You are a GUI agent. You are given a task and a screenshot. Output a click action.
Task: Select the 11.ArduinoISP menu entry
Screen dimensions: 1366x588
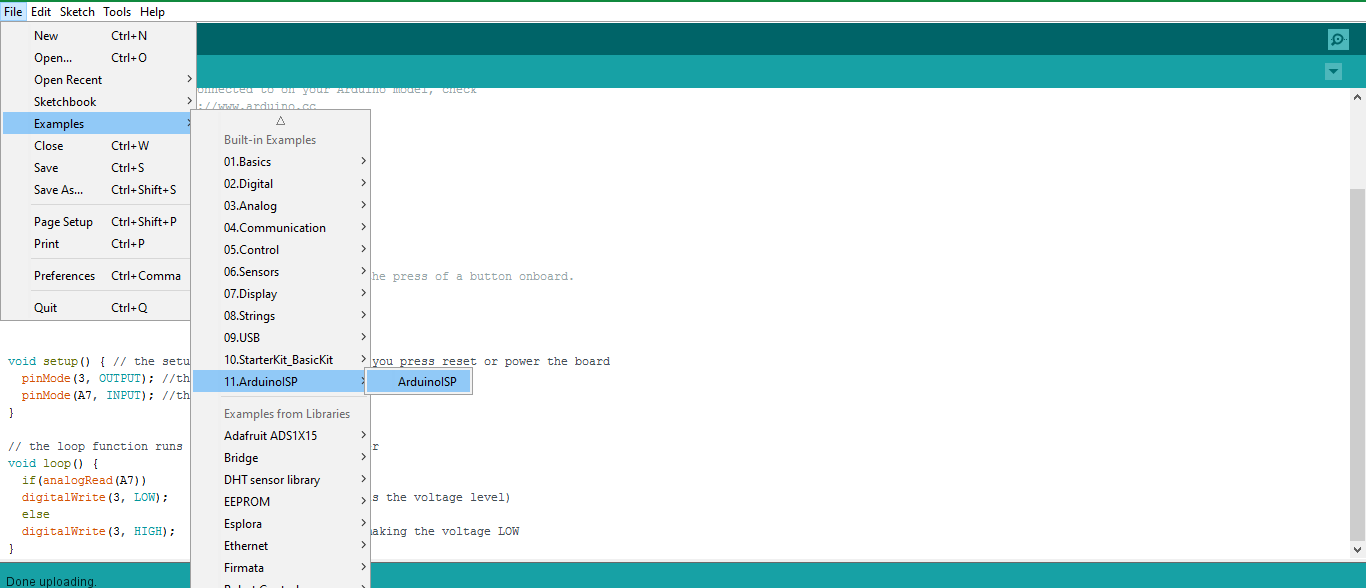(x=281, y=382)
